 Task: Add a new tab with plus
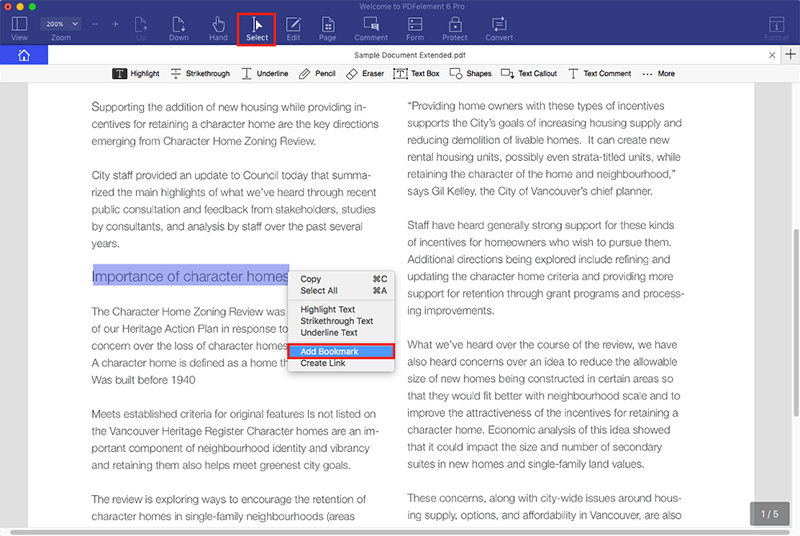coord(790,54)
